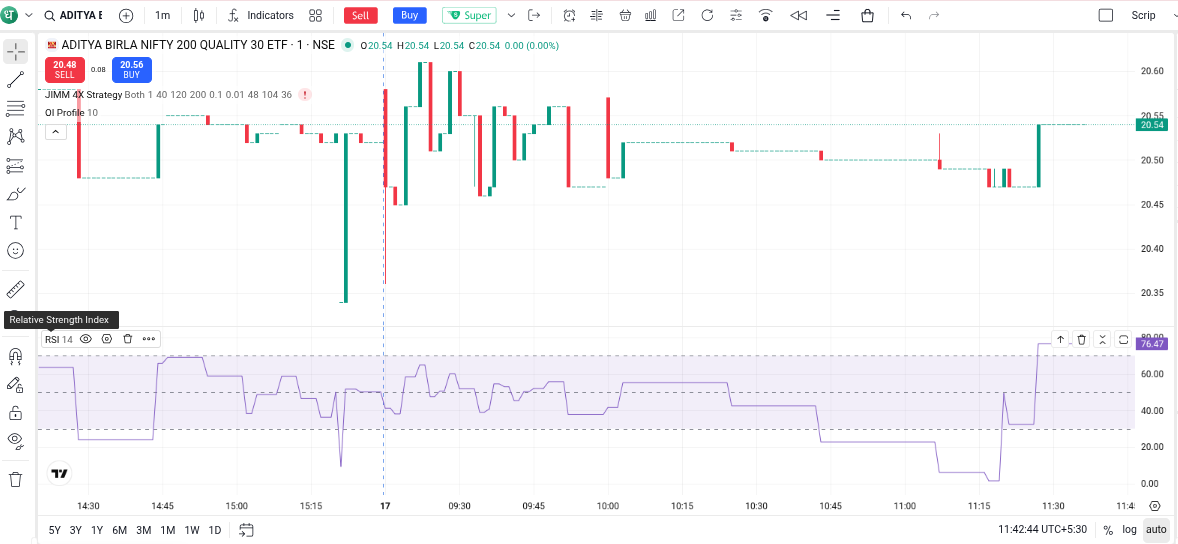Delete the RSI indicator from legend
The width and height of the screenshot is (1178, 544).
coord(128,339)
